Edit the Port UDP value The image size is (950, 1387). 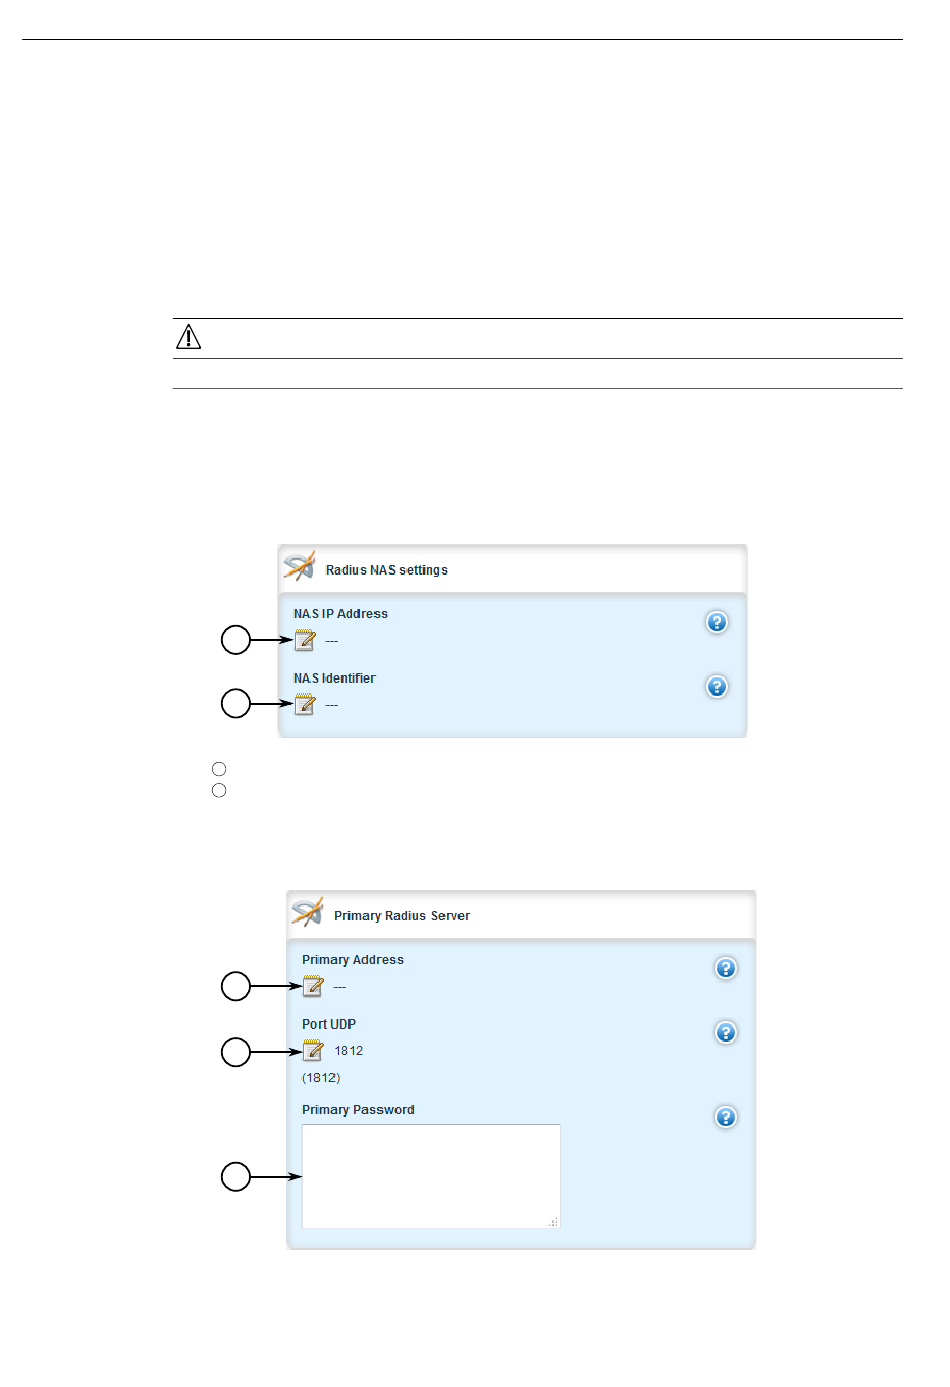point(313,1051)
